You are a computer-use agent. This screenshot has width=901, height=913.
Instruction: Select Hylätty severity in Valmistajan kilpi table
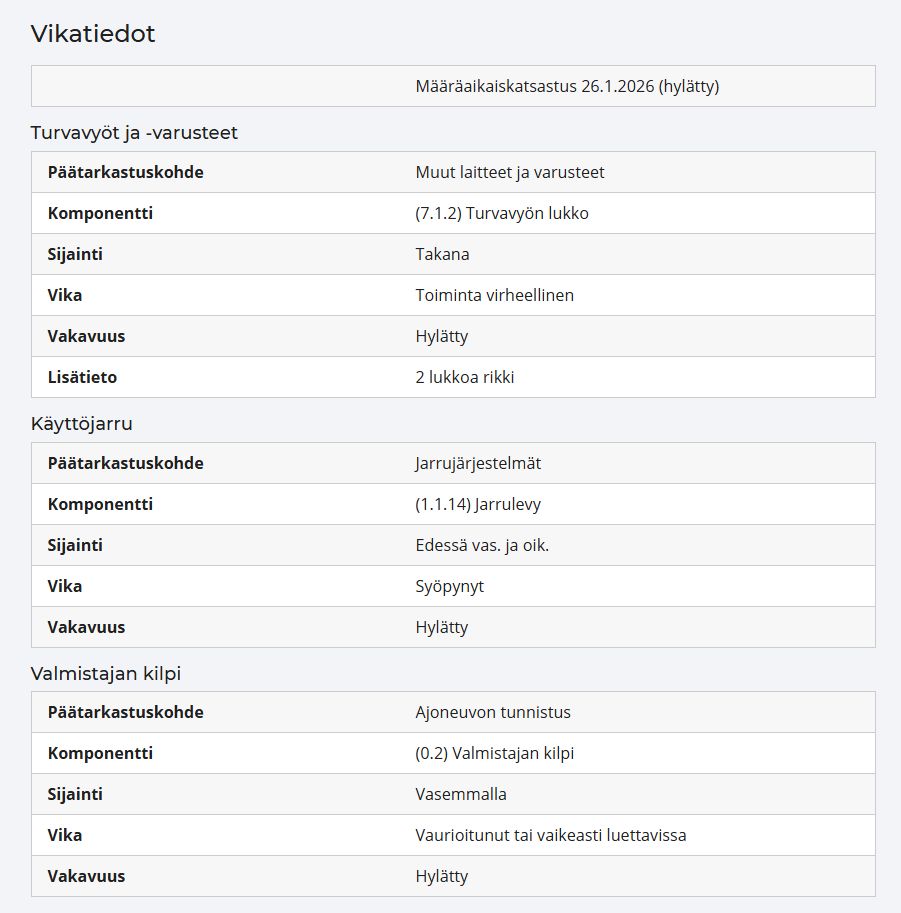point(441,876)
